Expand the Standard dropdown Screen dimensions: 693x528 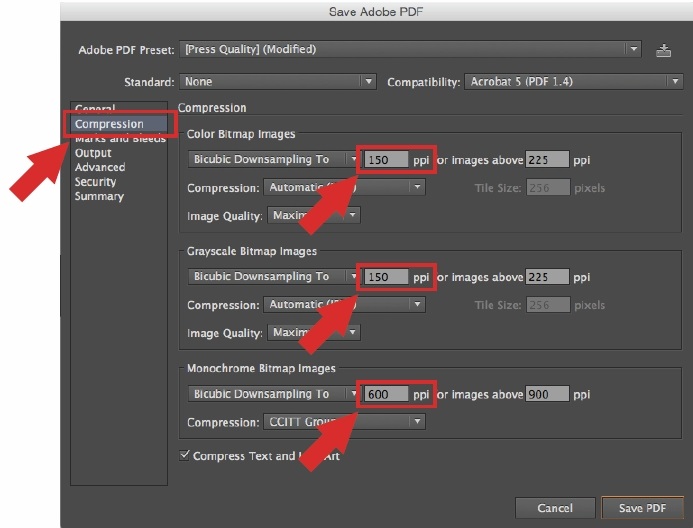(x=278, y=82)
